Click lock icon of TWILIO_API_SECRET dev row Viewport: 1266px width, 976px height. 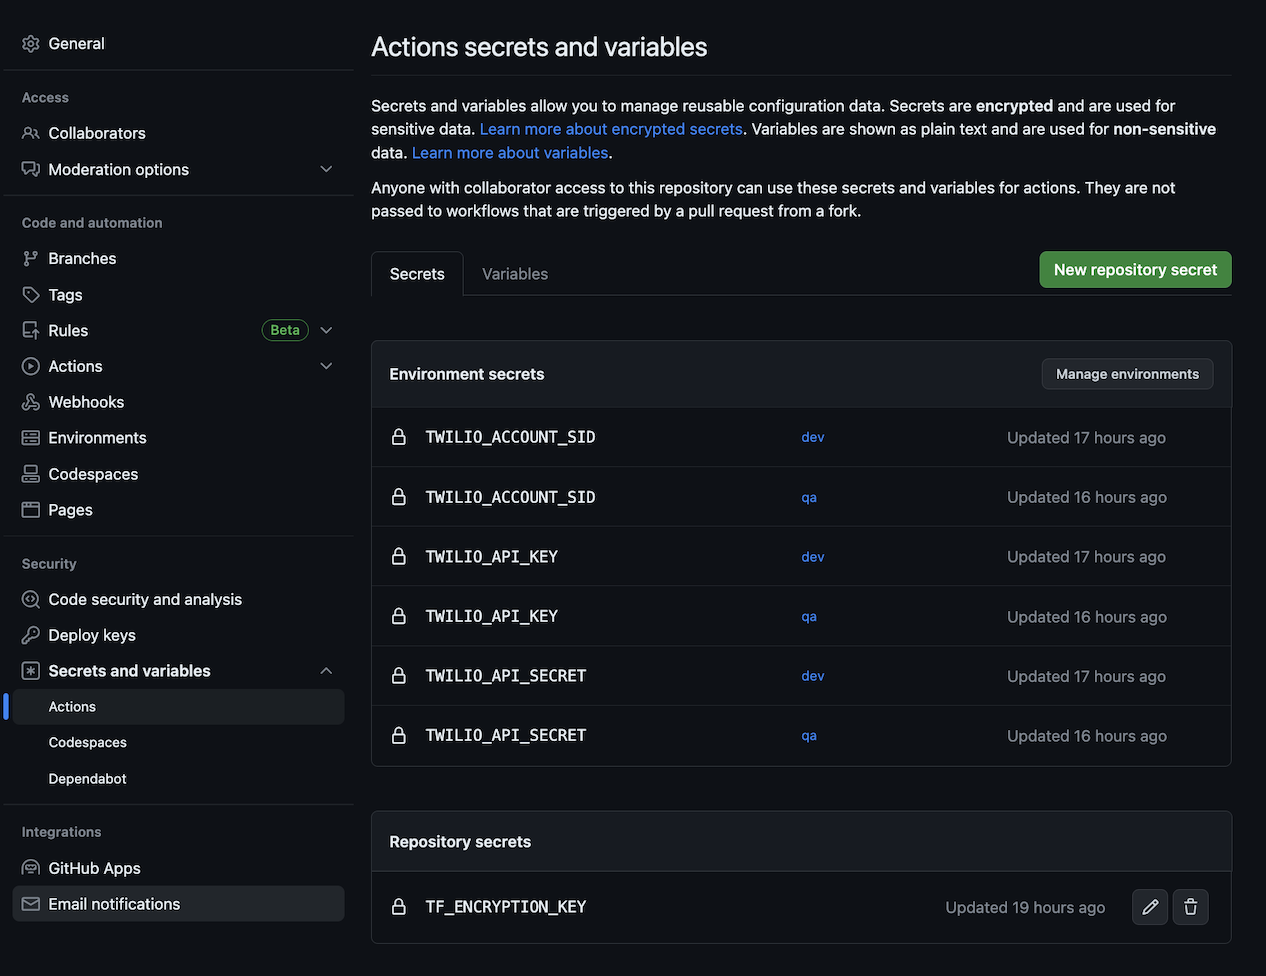399,676
